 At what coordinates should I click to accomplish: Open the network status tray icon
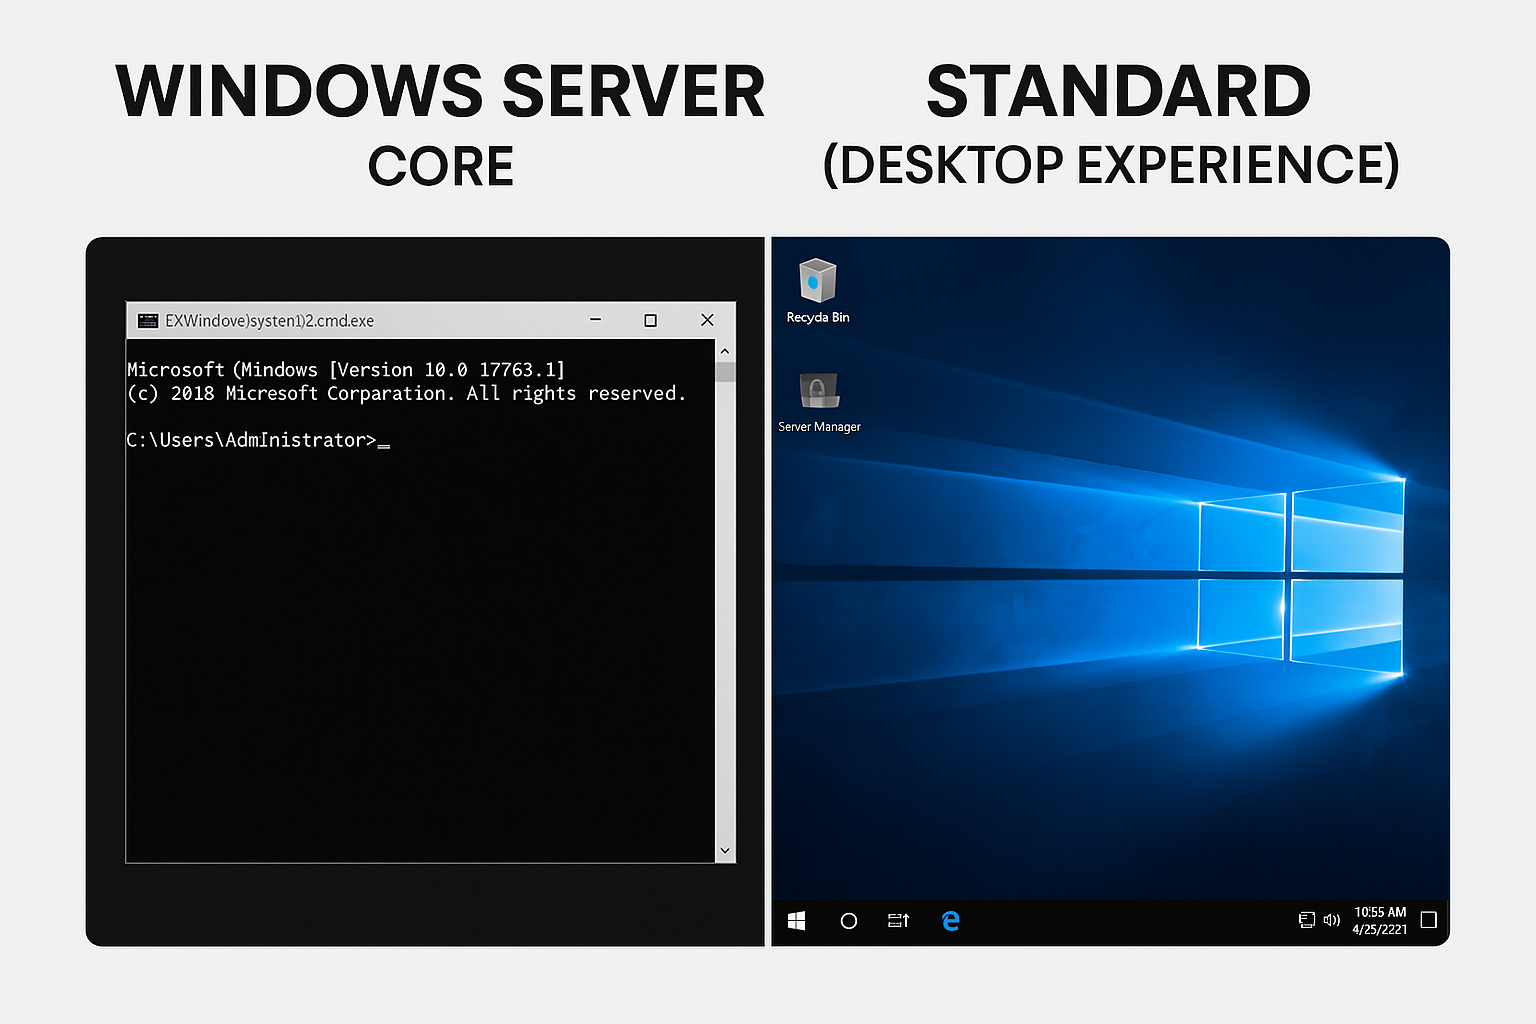[x=1306, y=919]
